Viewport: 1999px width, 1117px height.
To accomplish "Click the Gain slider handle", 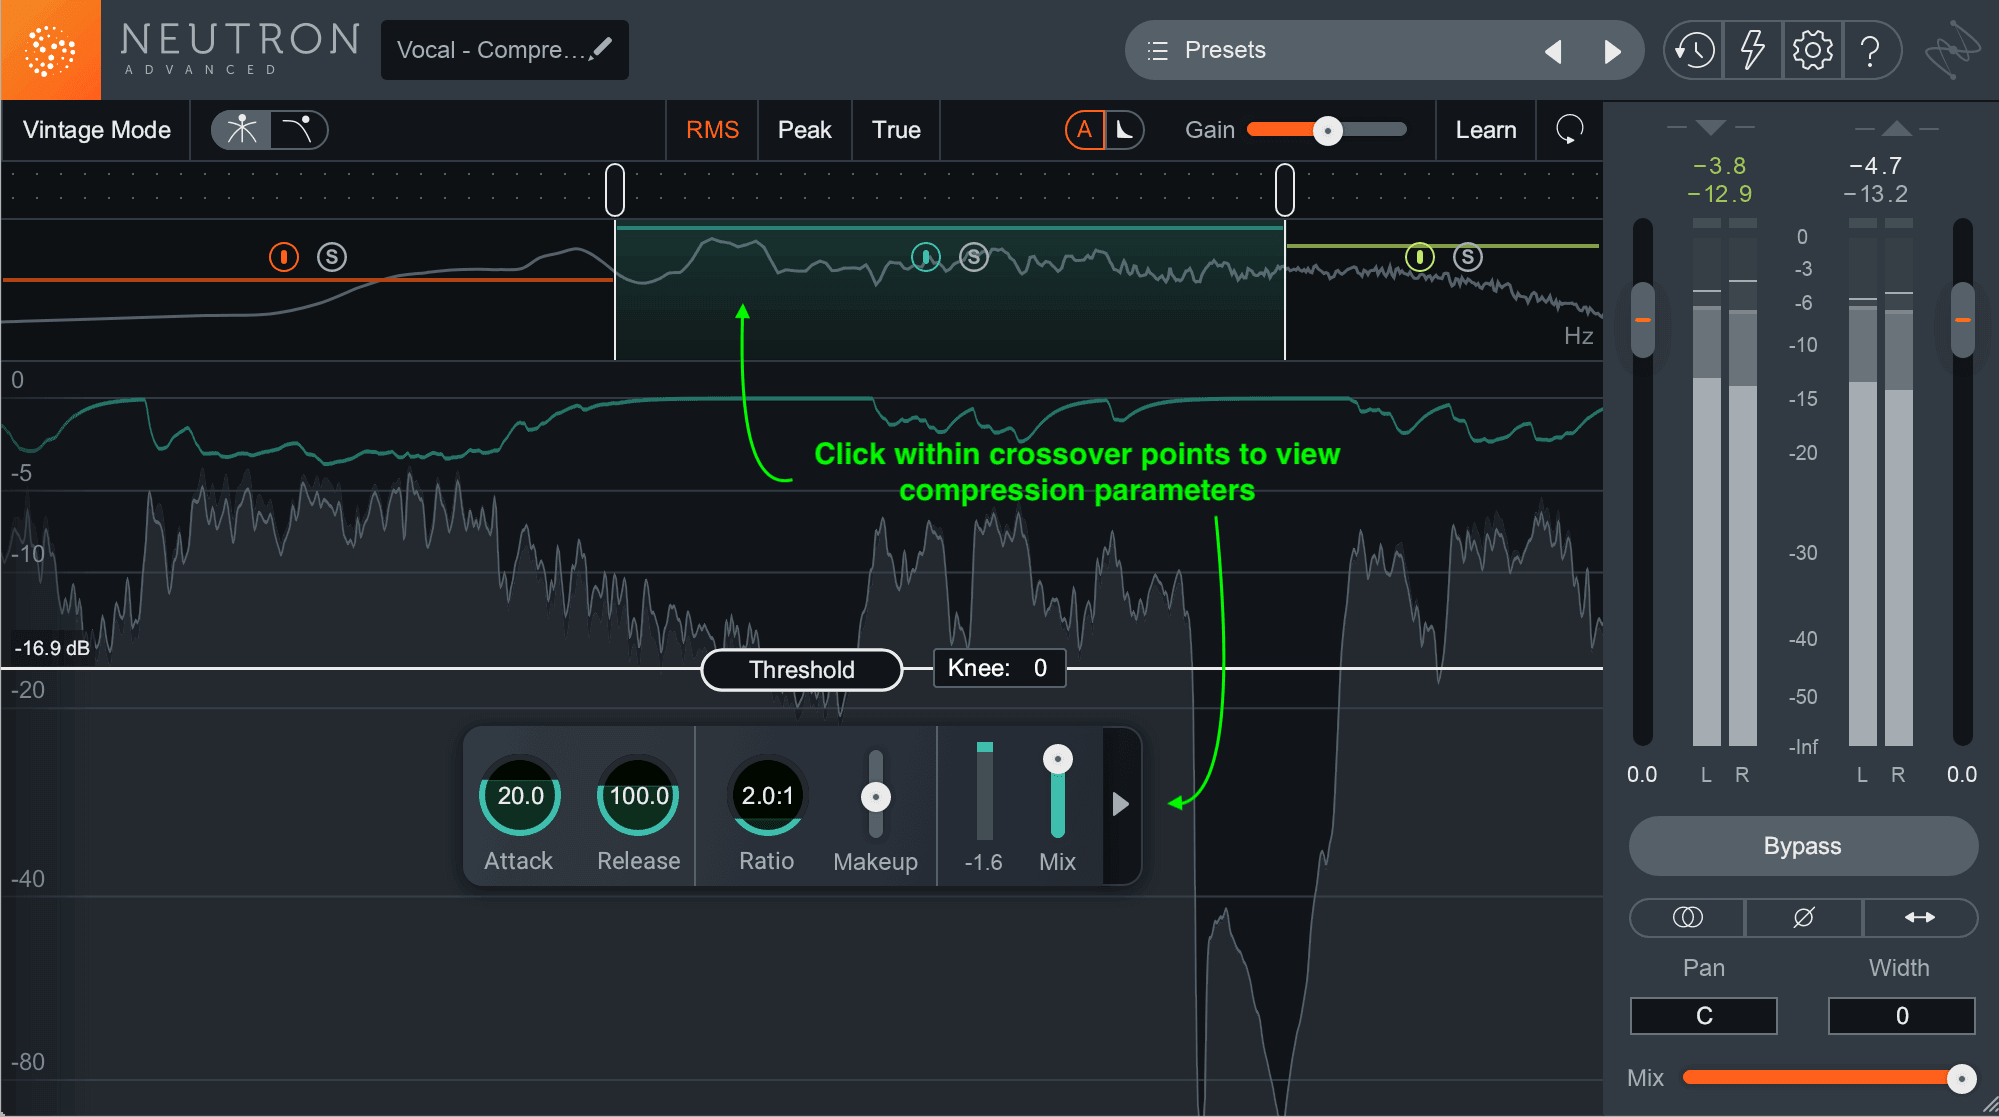I will click(x=1328, y=130).
